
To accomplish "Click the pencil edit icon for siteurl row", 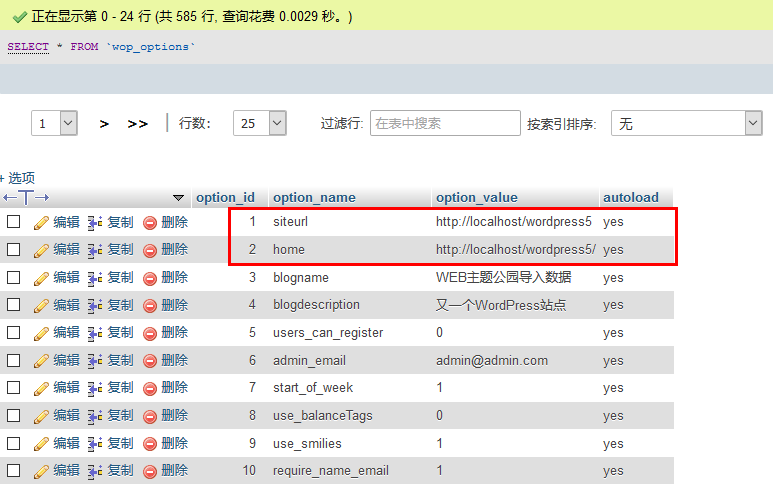I will tap(41, 222).
